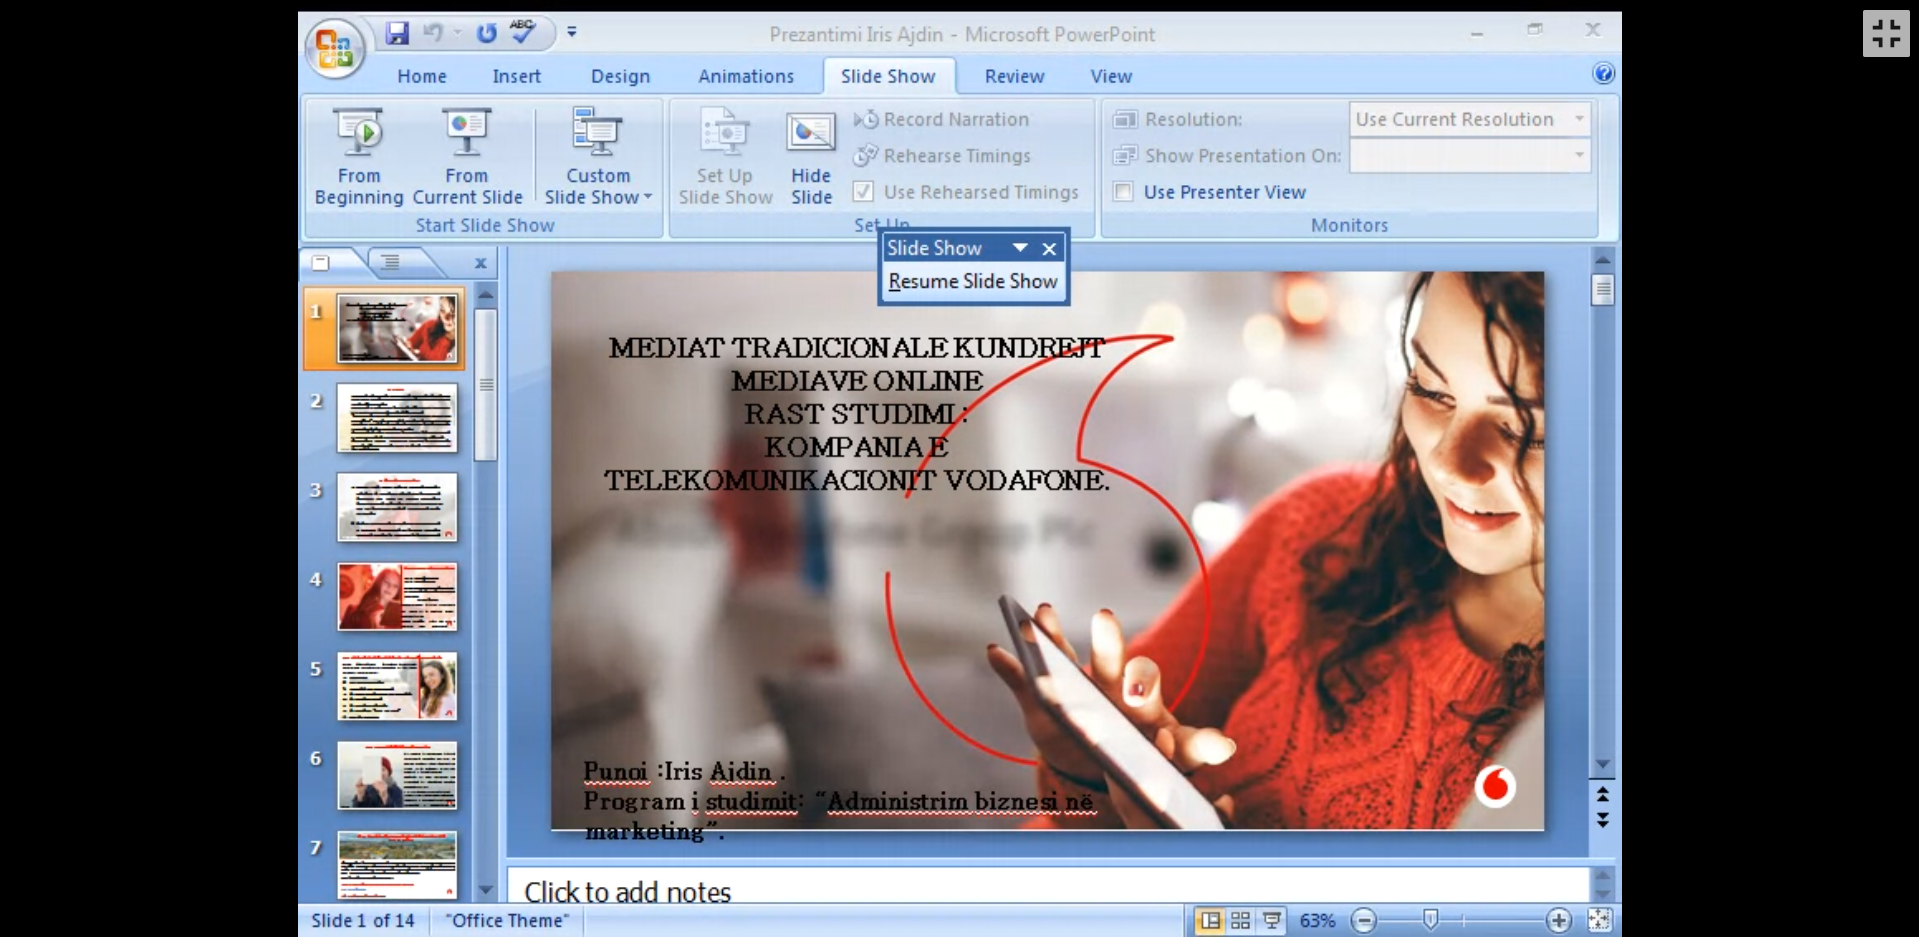Open PowerPoint Help icon
Image resolution: width=1919 pixels, height=937 pixels.
[1603, 74]
